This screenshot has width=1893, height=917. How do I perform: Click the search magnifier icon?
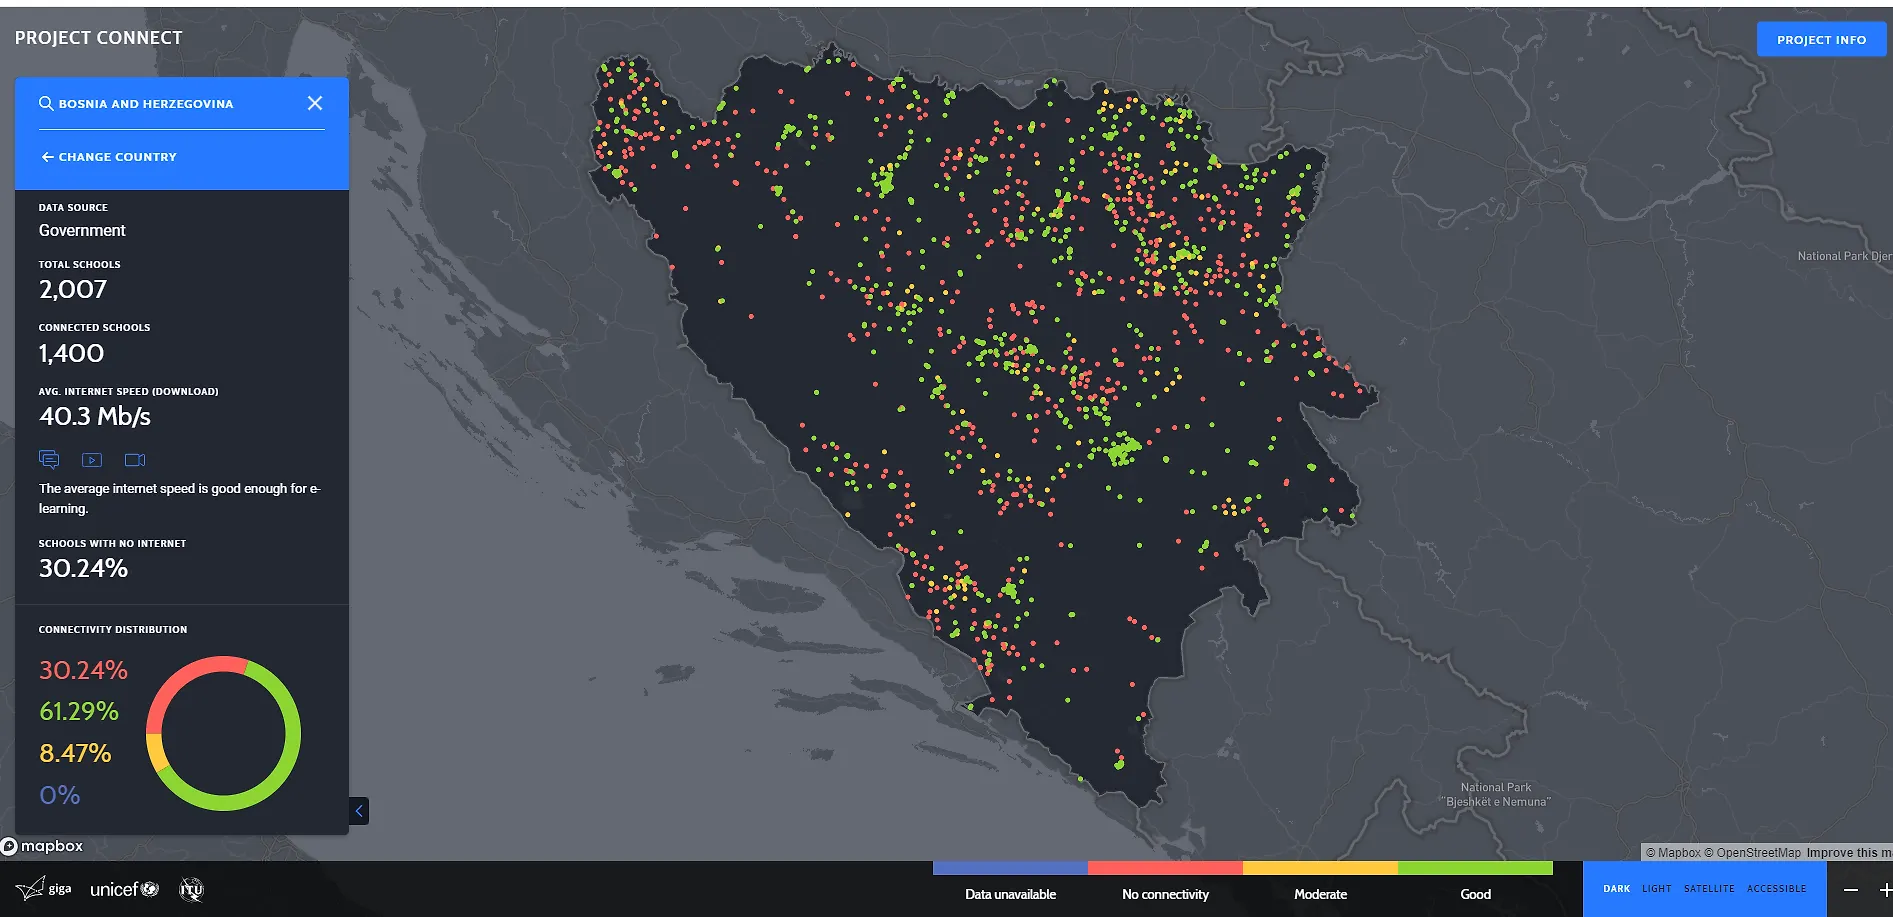[x=46, y=103]
